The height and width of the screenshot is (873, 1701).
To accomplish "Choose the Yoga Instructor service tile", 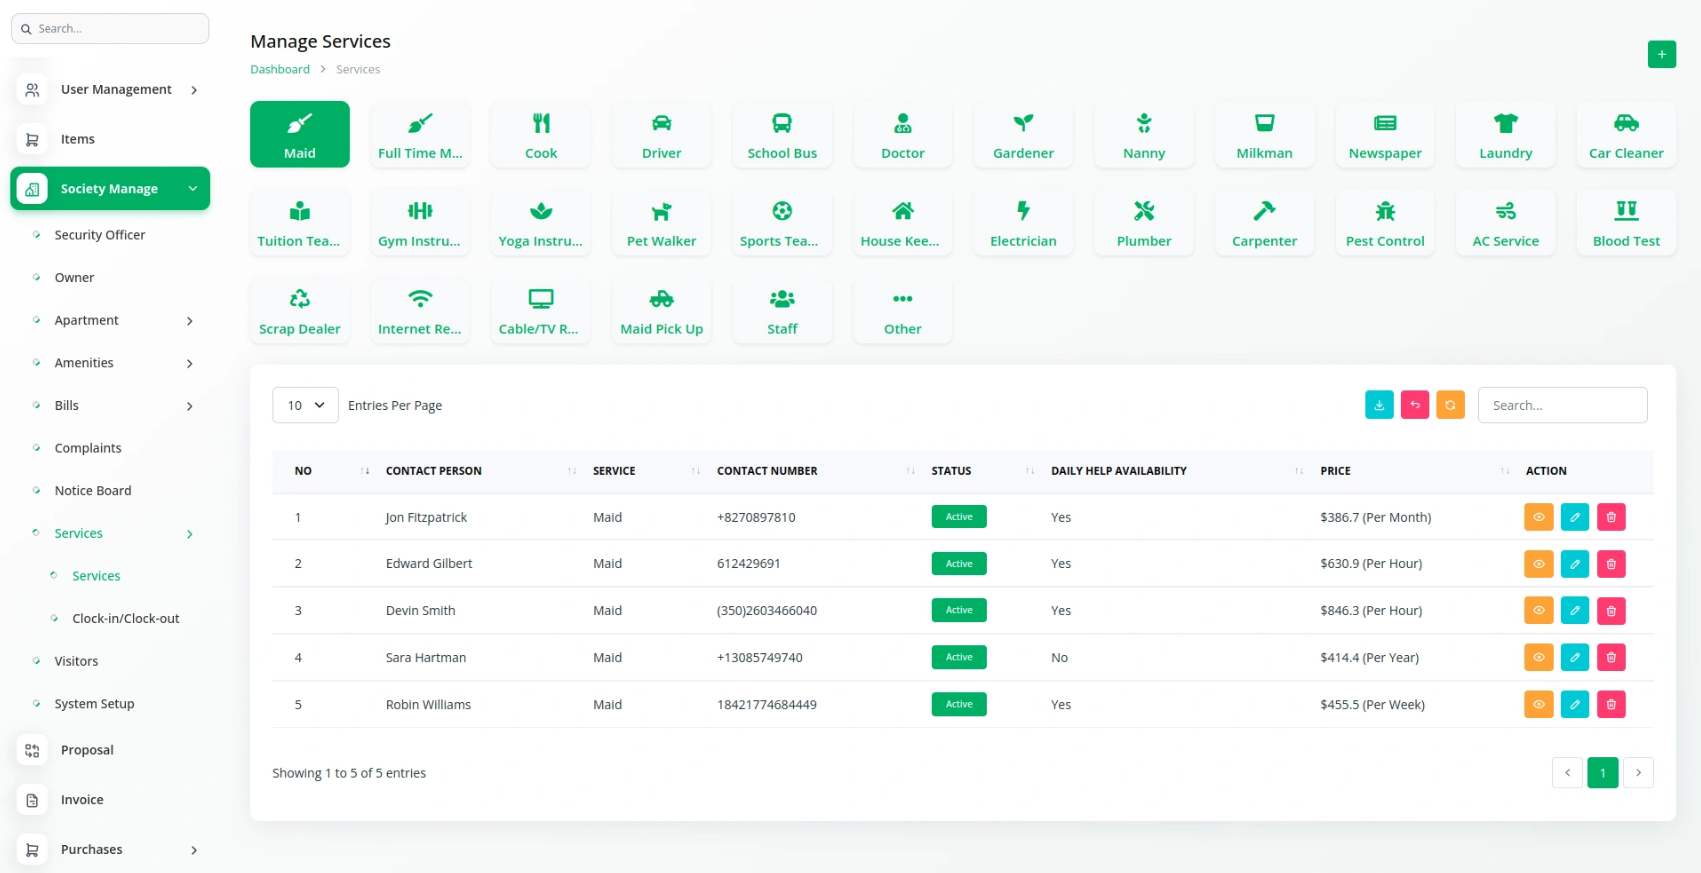I will coord(541,222).
